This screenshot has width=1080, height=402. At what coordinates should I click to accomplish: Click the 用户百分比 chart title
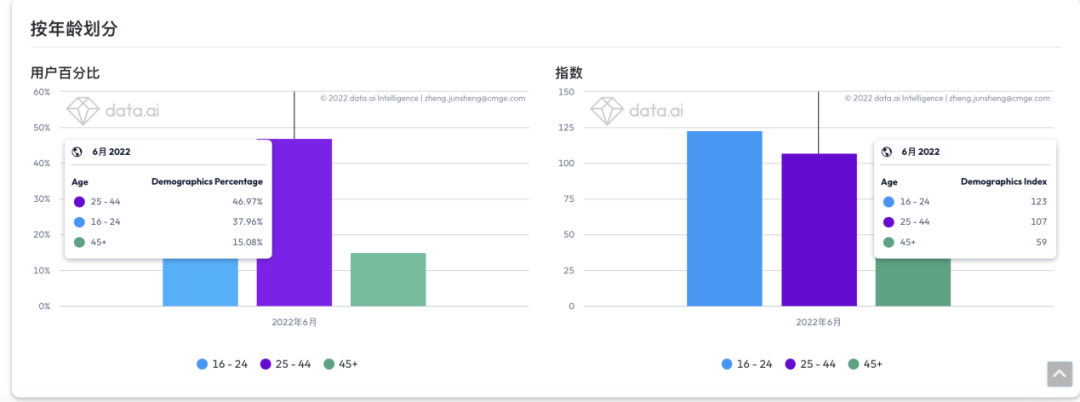65,73
